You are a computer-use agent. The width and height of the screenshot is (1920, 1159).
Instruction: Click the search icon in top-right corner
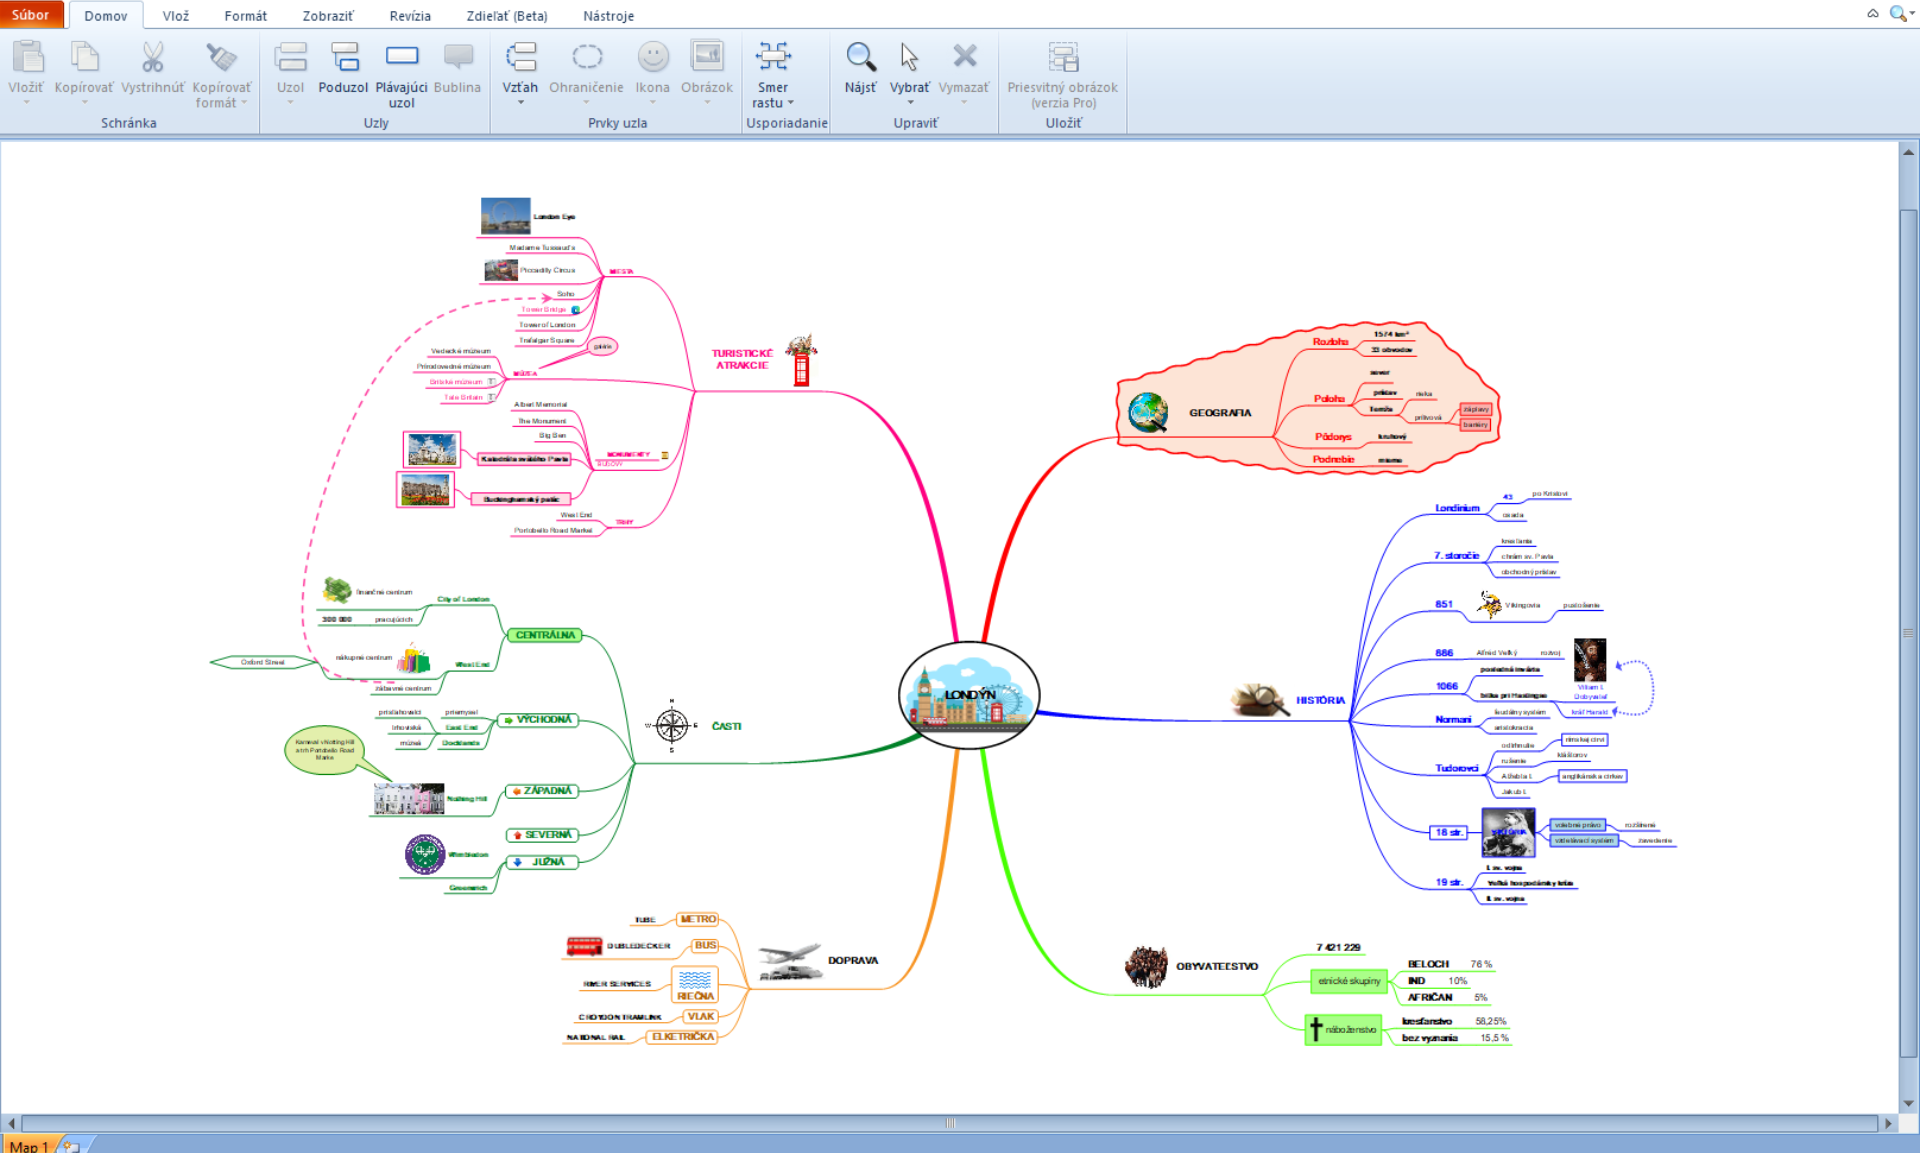tap(1896, 14)
